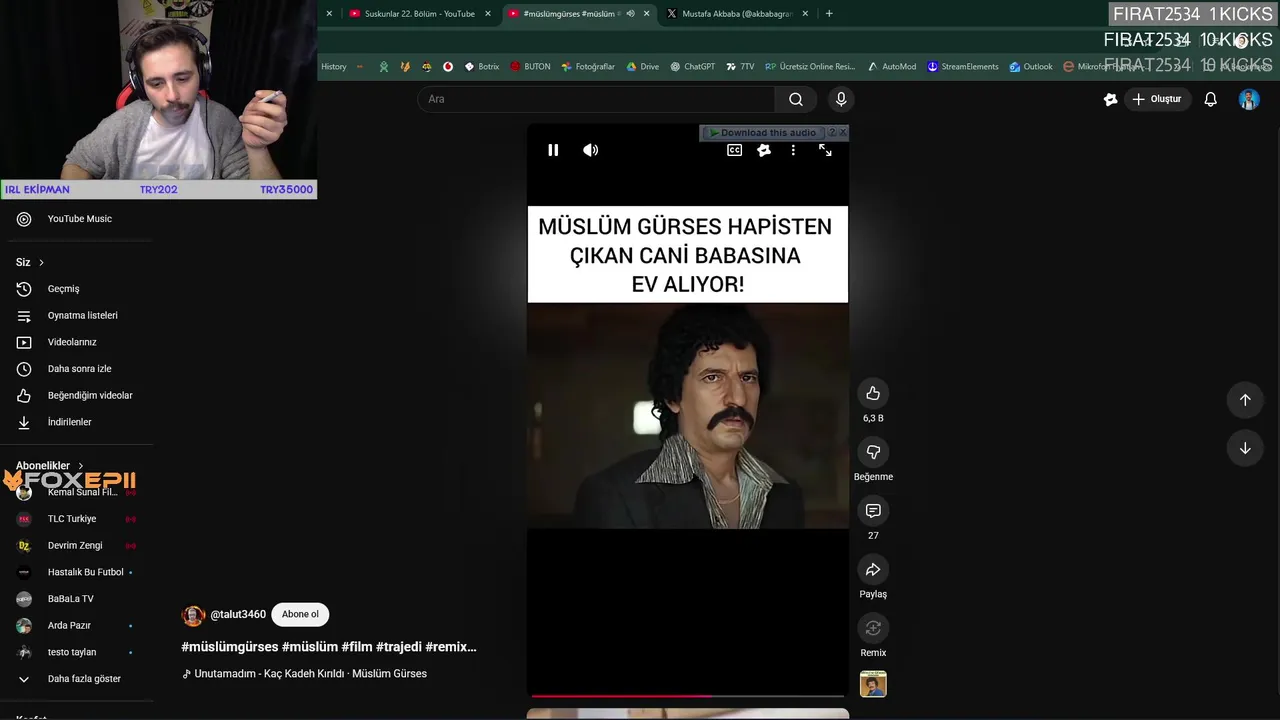1280x720 pixels.
Task: Open the notifications bell
Action: (x=1210, y=99)
